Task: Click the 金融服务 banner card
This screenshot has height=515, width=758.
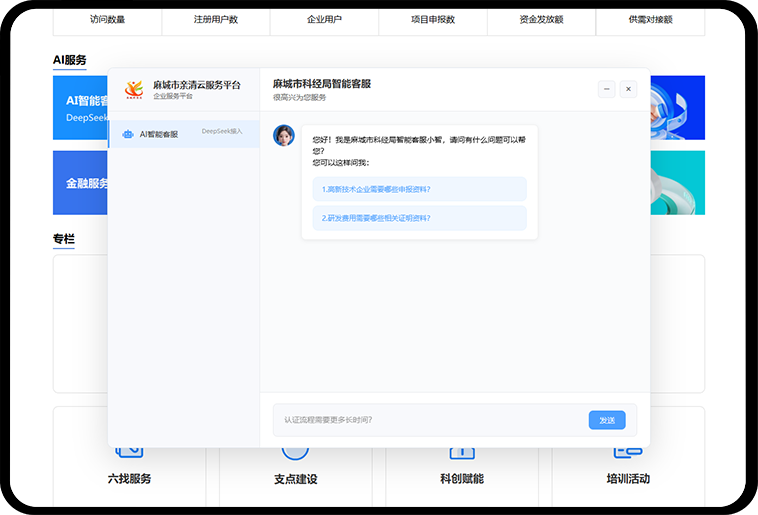Action: click(x=80, y=183)
